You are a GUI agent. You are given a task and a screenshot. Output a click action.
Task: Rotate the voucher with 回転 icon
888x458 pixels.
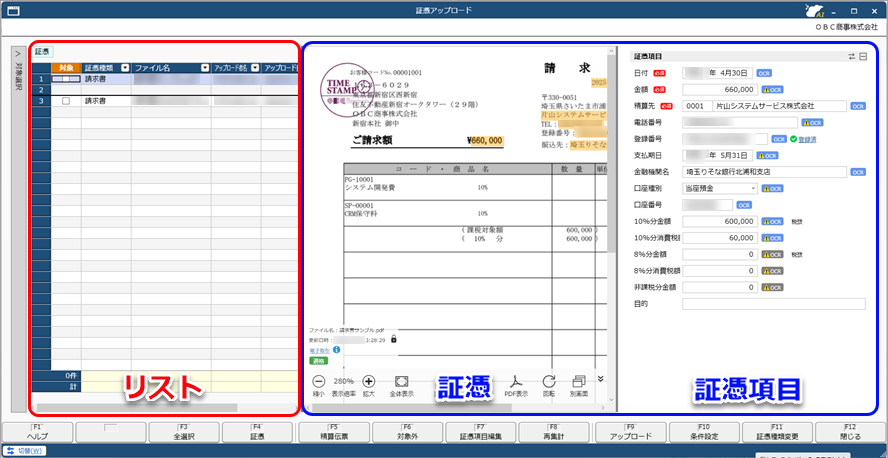(x=548, y=381)
